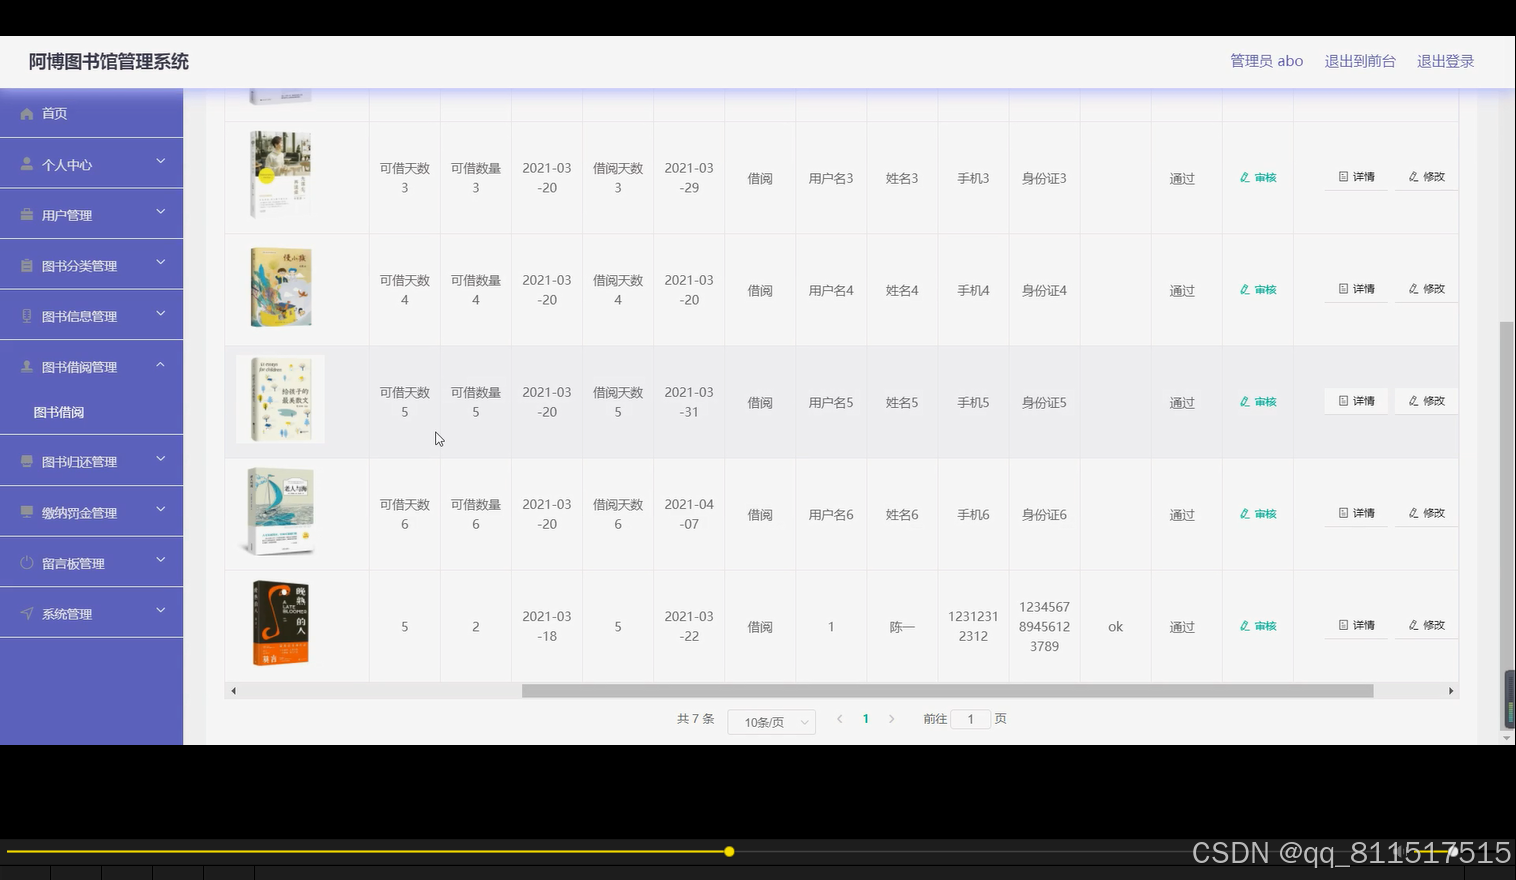
Task: Click 修改 for the 用户名5 row
Action: click(1427, 401)
